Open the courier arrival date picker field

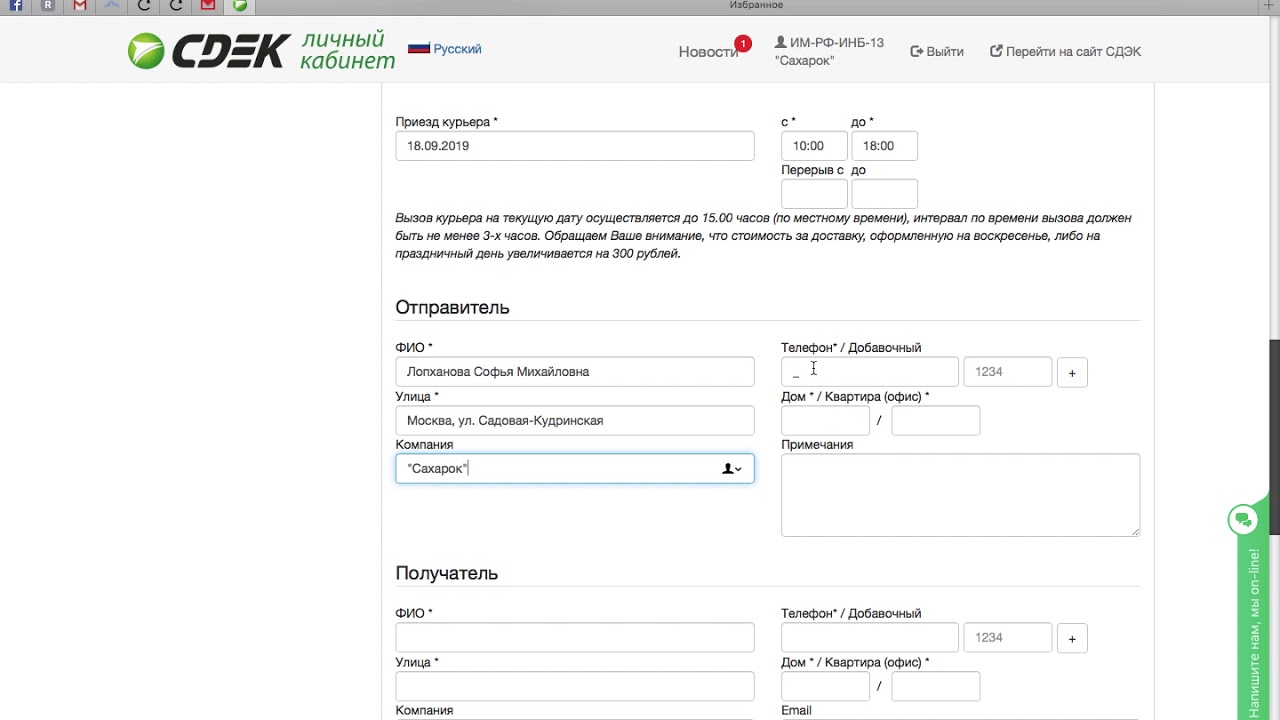coord(575,146)
